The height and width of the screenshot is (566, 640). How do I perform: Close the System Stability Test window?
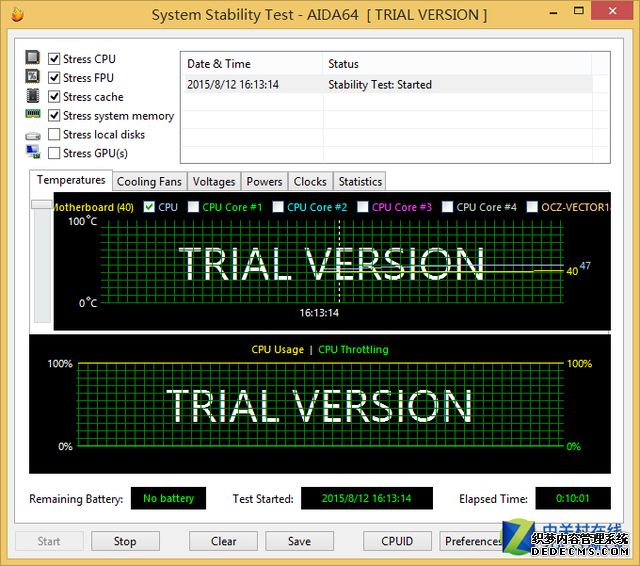[612, 11]
